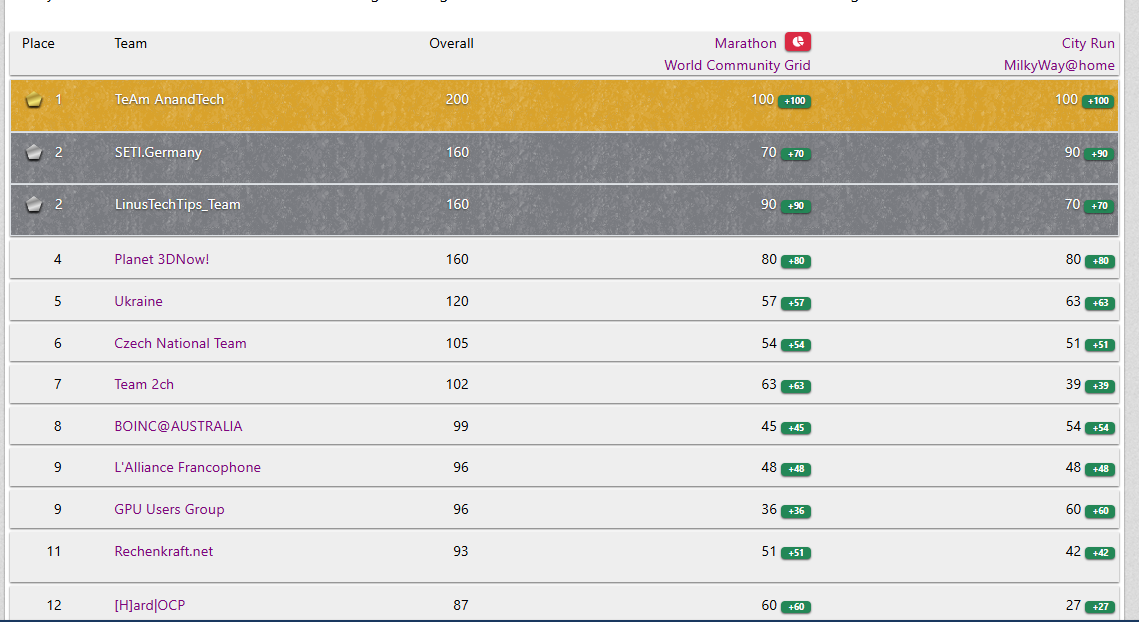This screenshot has height=622, width=1139.
Task: Click the +100 Marathon badge for TeAm AnandTech
Action: tap(795, 101)
